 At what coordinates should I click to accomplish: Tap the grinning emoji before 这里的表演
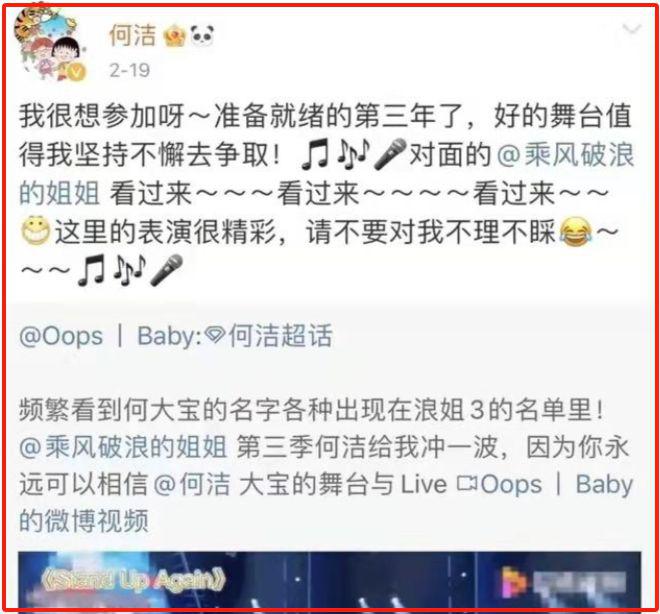tap(35, 231)
